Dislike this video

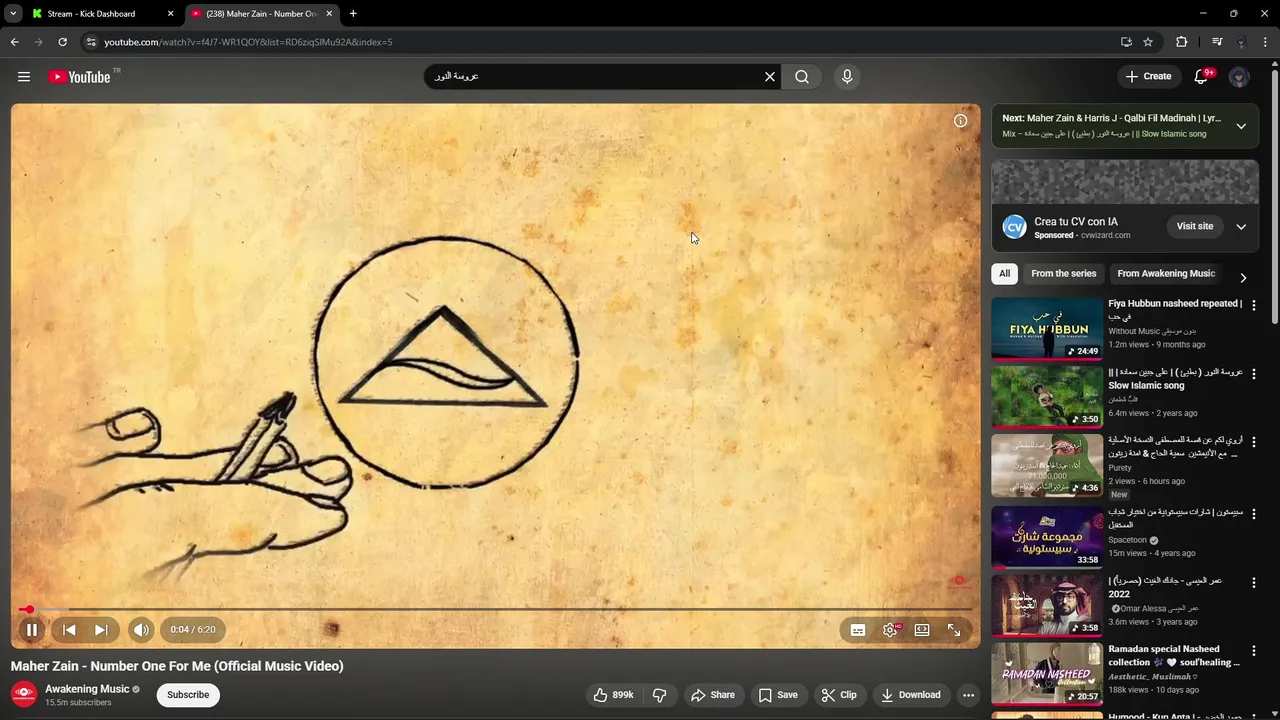tap(660, 695)
